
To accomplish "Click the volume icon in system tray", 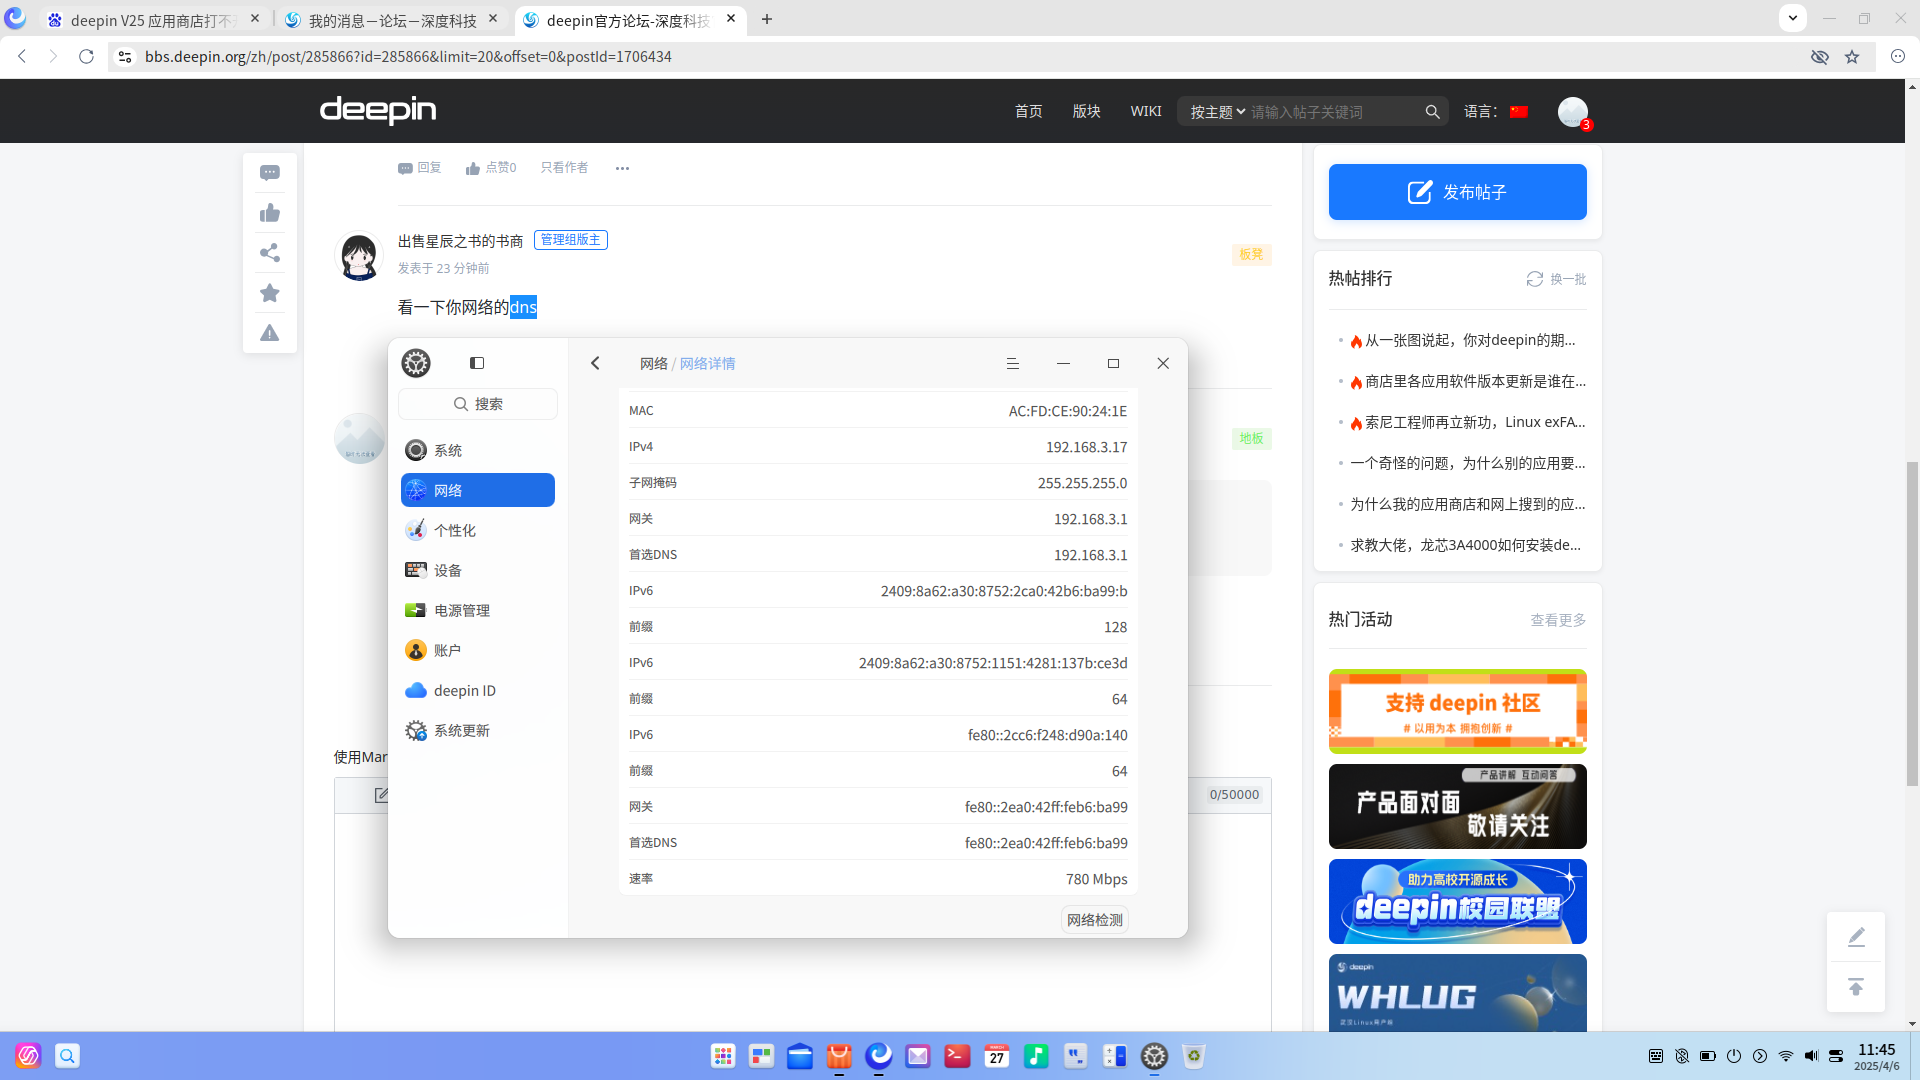I will pos(1811,1056).
